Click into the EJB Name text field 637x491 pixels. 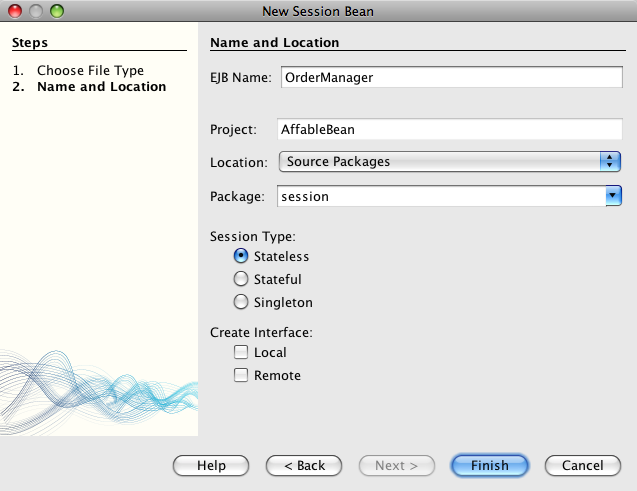[449, 76]
